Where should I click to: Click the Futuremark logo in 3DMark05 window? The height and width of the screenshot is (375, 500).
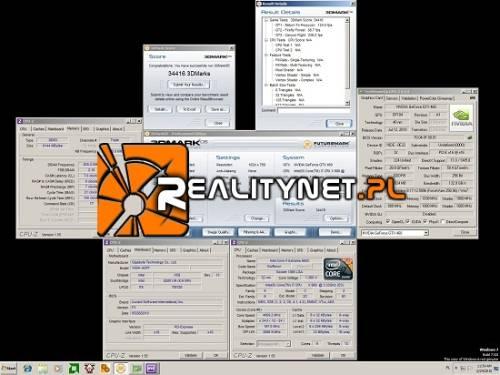(x=327, y=144)
